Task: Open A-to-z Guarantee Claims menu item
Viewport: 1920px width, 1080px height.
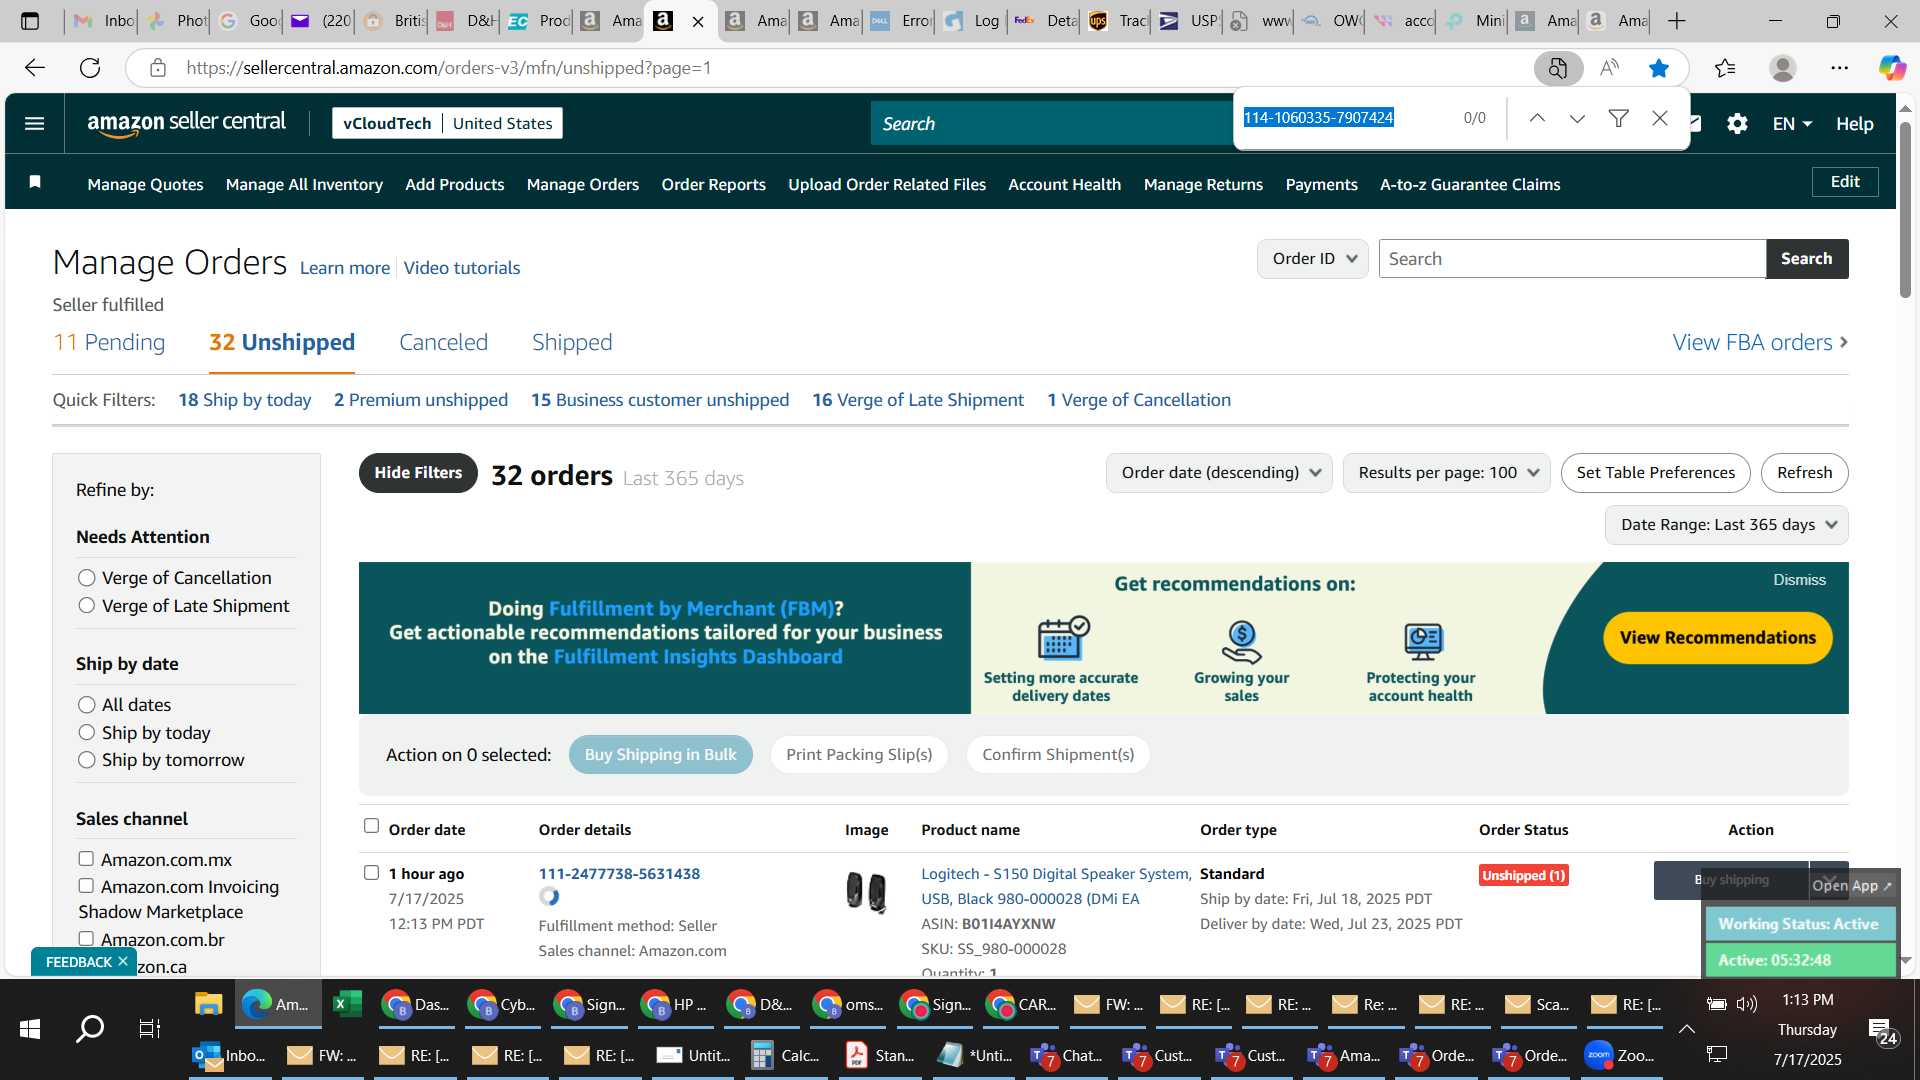Action: (1470, 184)
